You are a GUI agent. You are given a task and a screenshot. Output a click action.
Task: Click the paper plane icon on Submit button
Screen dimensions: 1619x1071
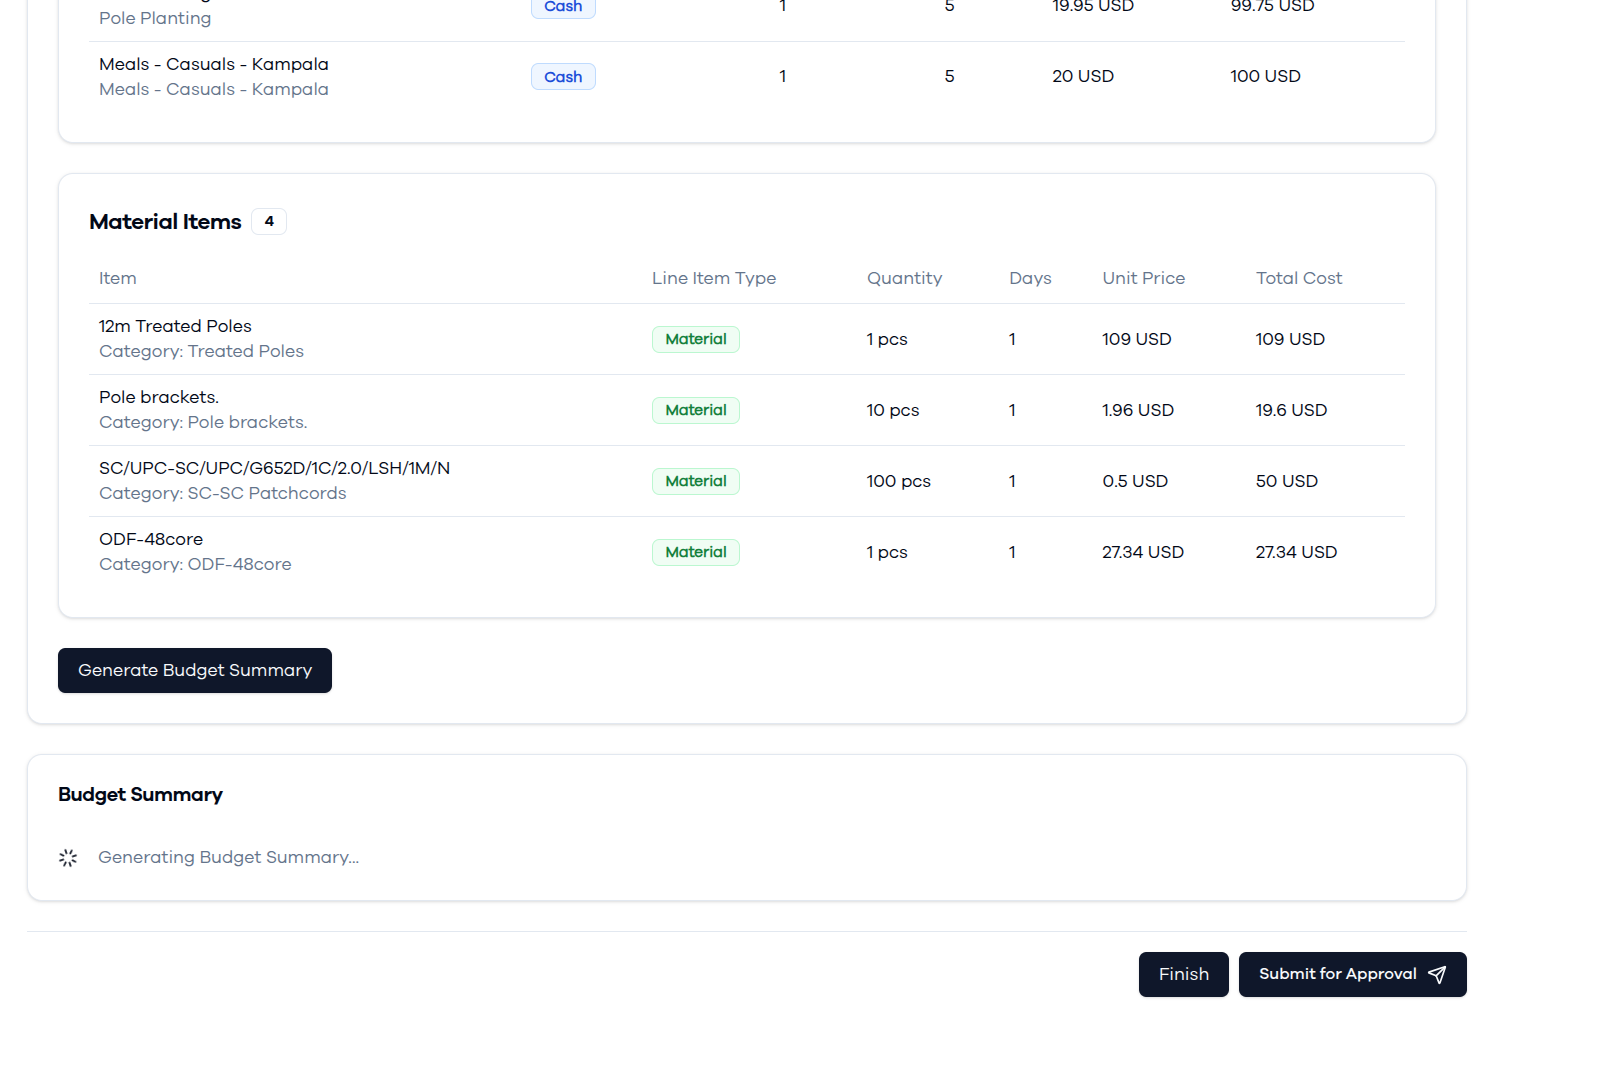tap(1437, 975)
